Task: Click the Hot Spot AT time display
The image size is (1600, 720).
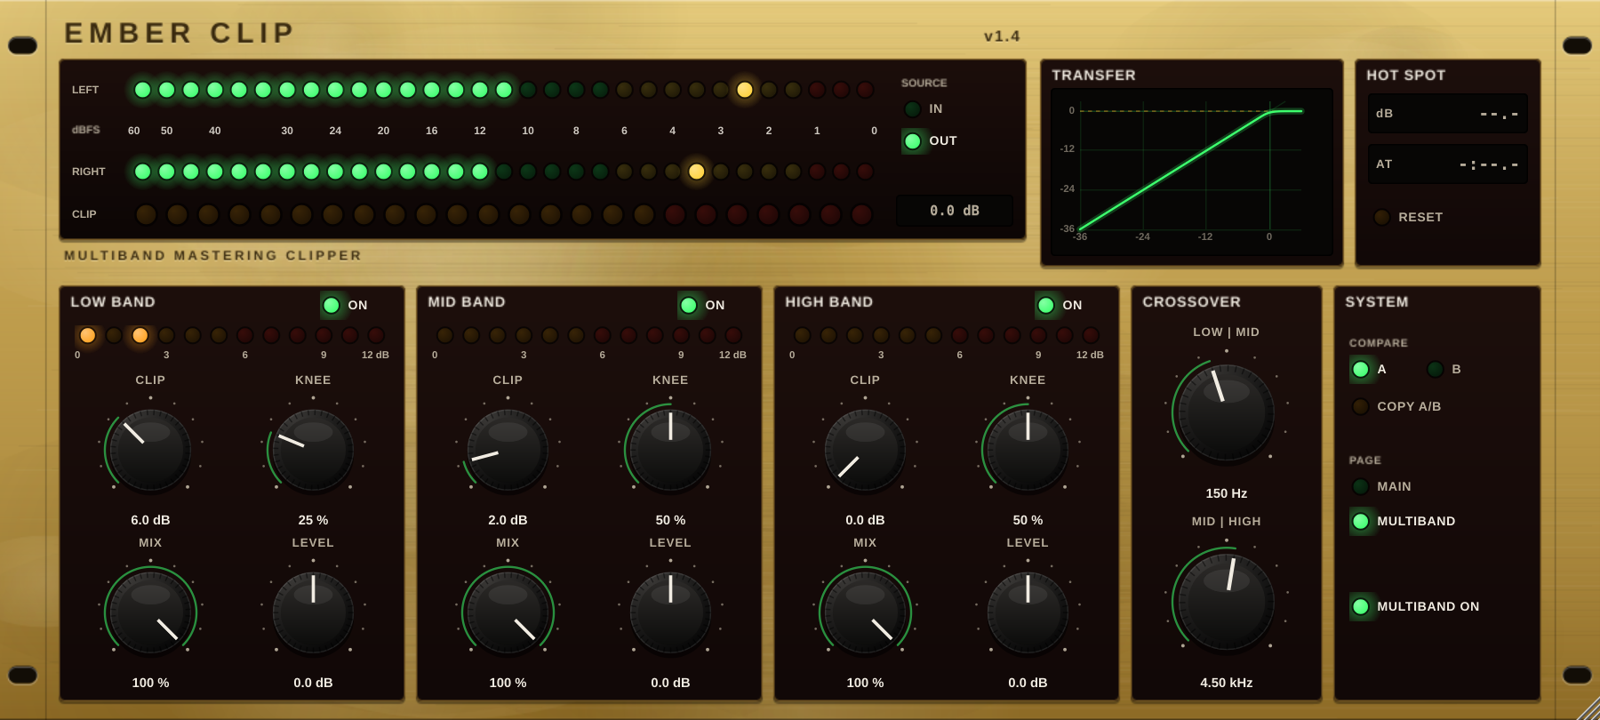Action: [x=1447, y=164]
